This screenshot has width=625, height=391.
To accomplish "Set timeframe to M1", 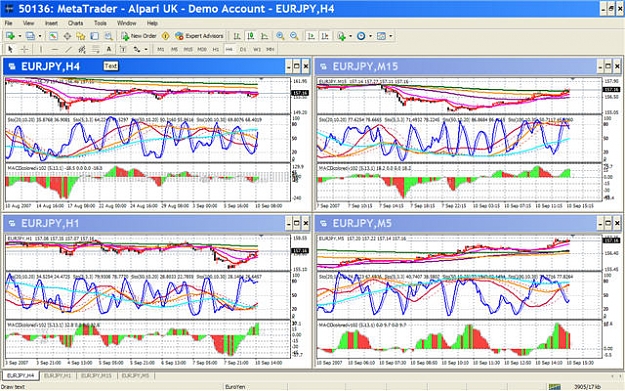I will (x=161, y=49).
